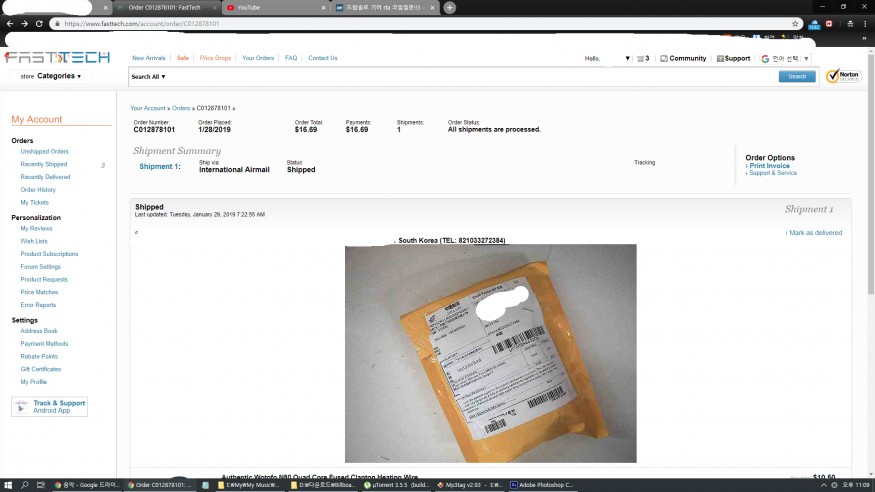This screenshot has height=492, width=875.
Task: Click Your Account breadcrumb
Action: pos(148,108)
